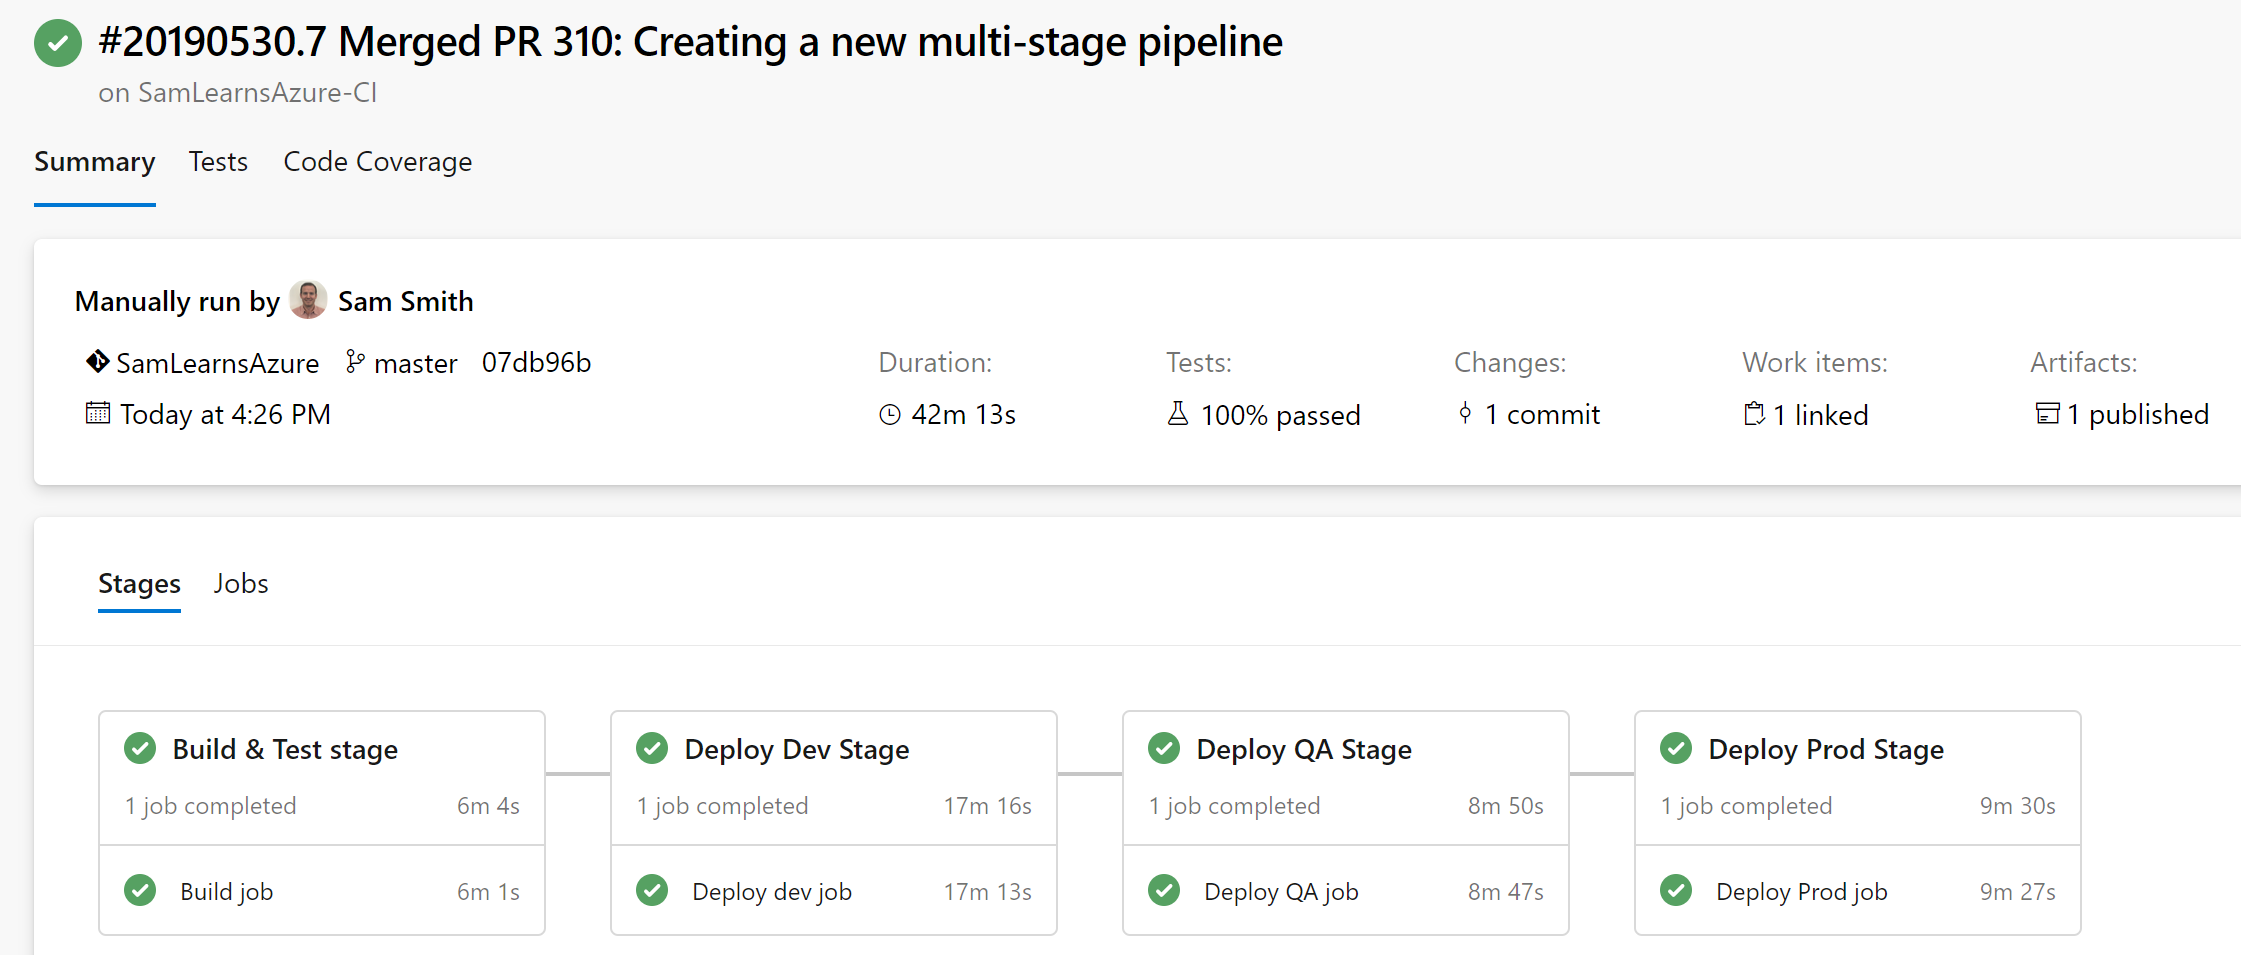Click Sam Smith's avatar photo
The height and width of the screenshot is (955, 2241).
tap(308, 300)
